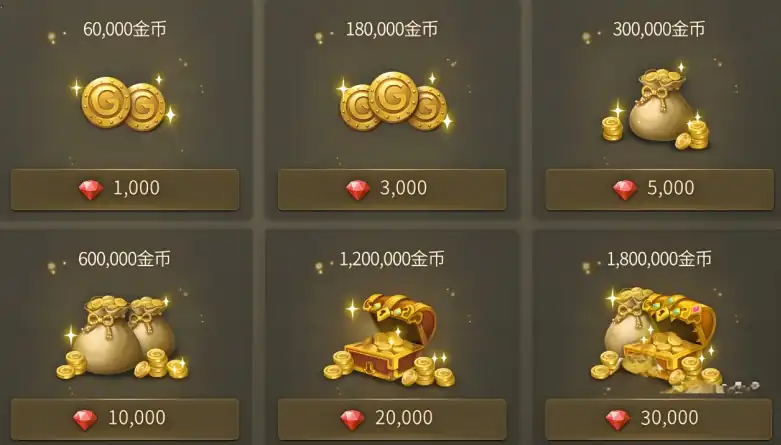Image resolution: width=781 pixels, height=445 pixels.
Task: Click the three gold coins icon
Action: click(x=393, y=102)
